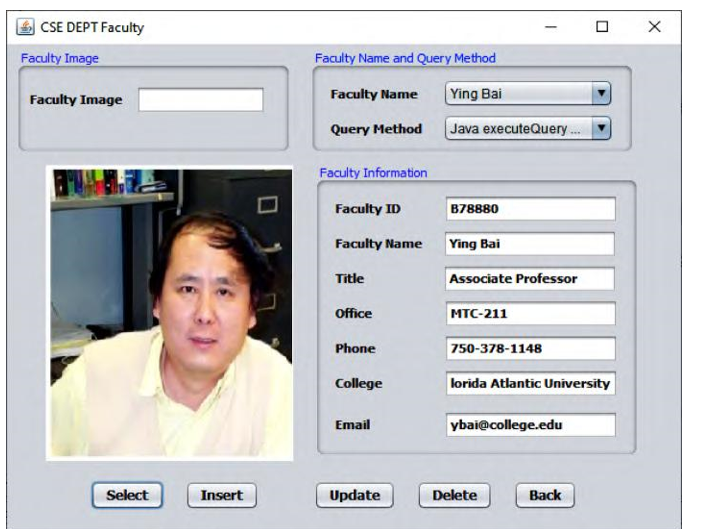
Task: Expand the Query Method dropdown arrow
Action: click(x=601, y=129)
